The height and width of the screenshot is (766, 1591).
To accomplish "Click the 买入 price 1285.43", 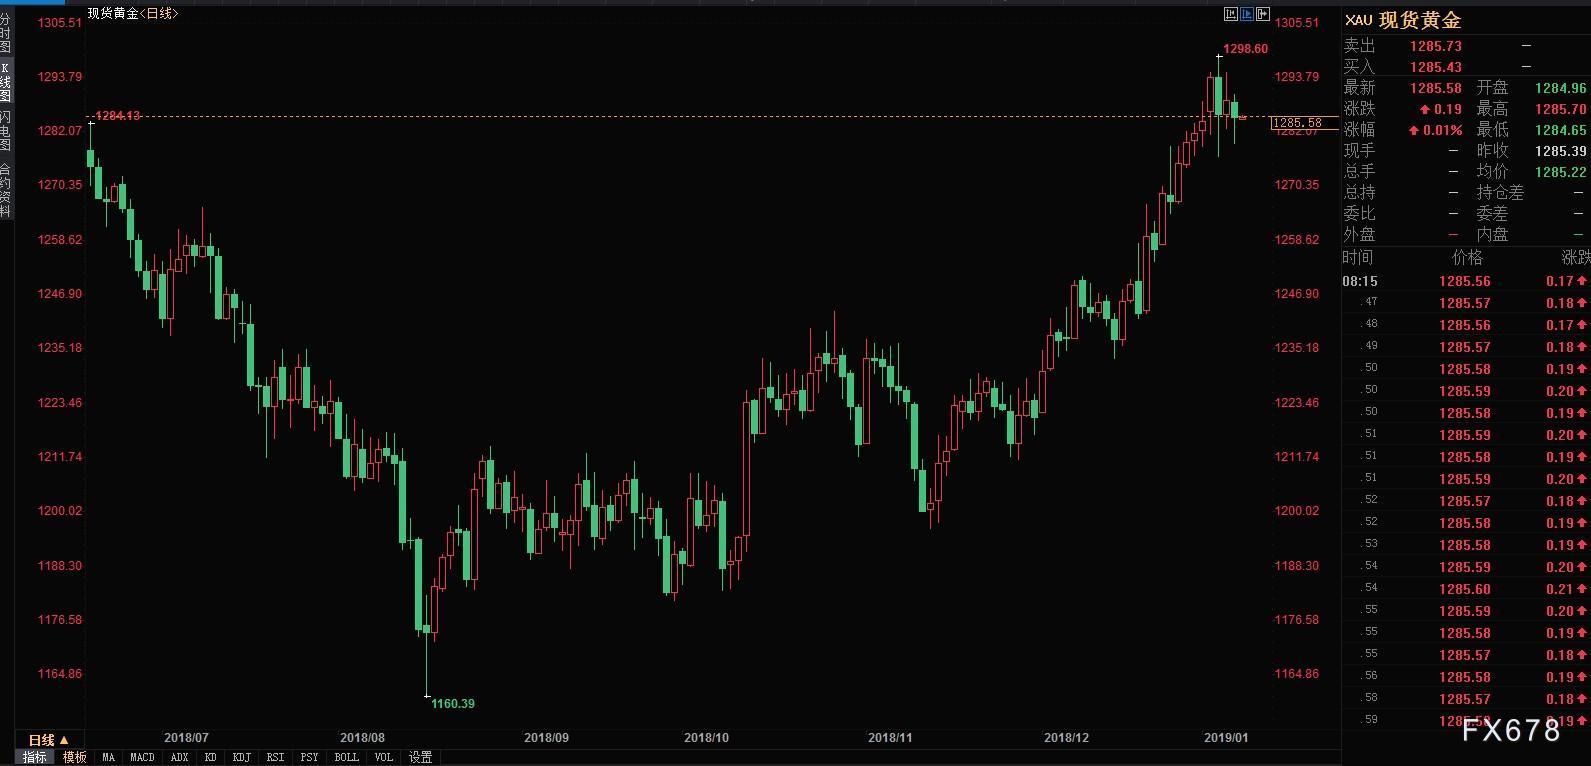I will click(1436, 67).
